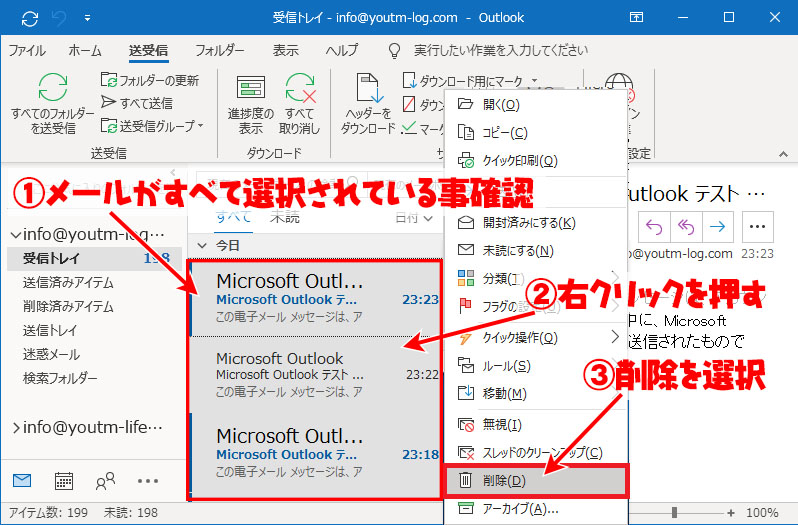Choose 未読にする(N) in context menu
The height and width of the screenshot is (525, 798).
[x=535, y=250]
